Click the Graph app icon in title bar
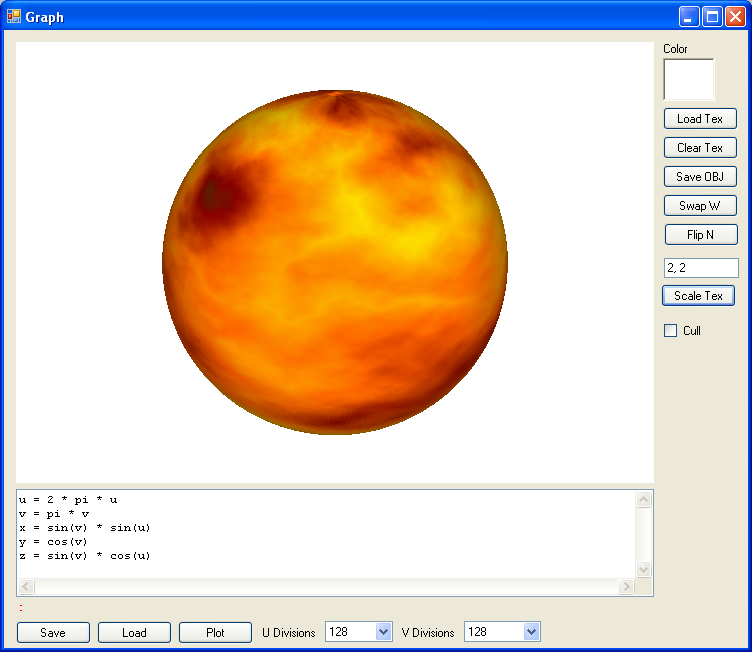This screenshot has height=652, width=752. (14, 16)
